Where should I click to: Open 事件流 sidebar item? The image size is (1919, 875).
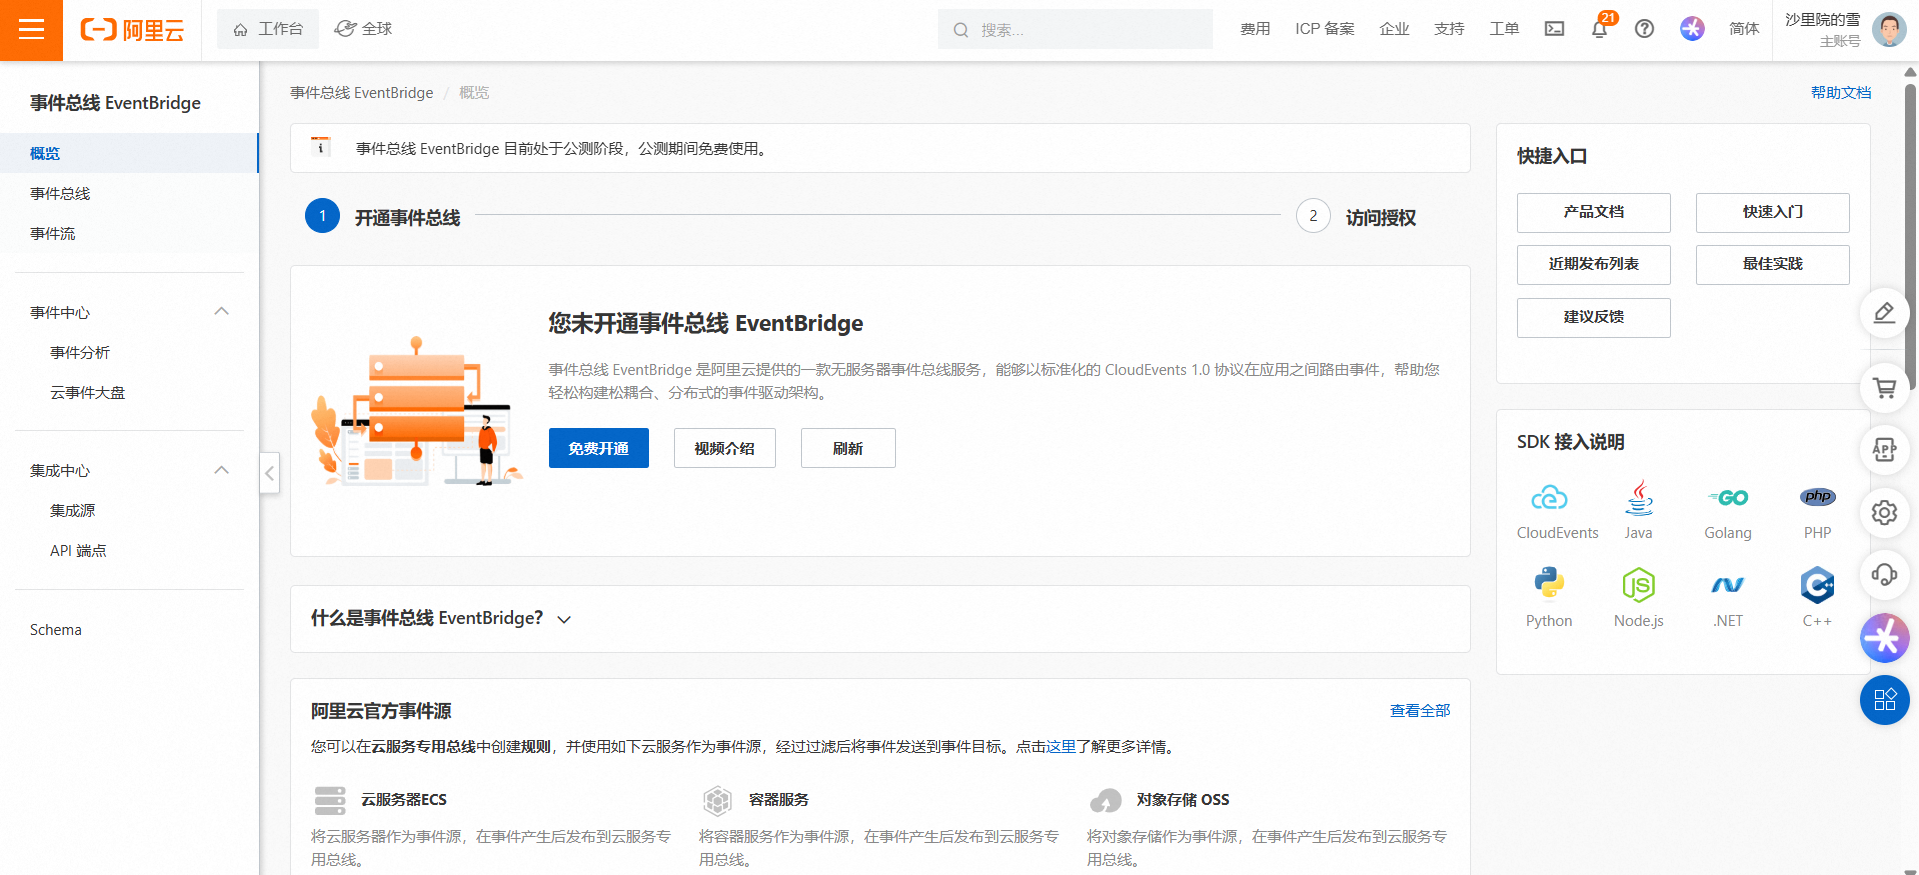129,233
